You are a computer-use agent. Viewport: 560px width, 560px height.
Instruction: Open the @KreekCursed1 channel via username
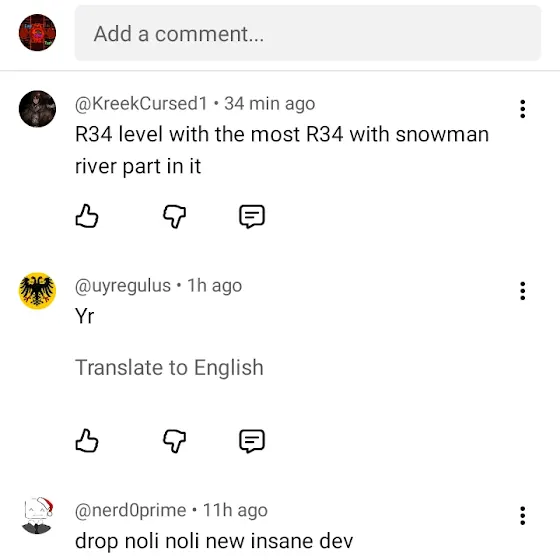pyautogui.click(x=141, y=104)
